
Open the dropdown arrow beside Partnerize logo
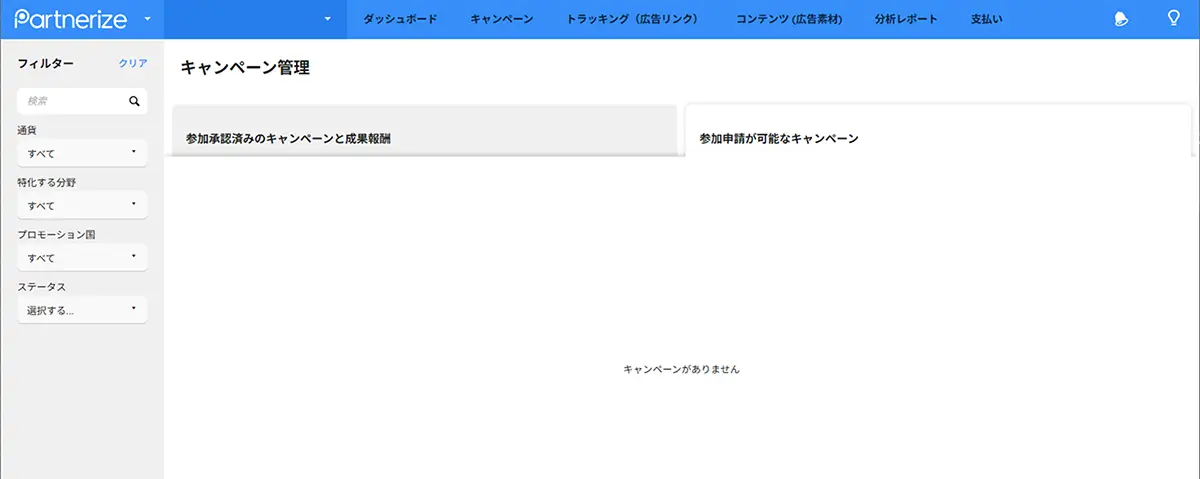point(147,19)
